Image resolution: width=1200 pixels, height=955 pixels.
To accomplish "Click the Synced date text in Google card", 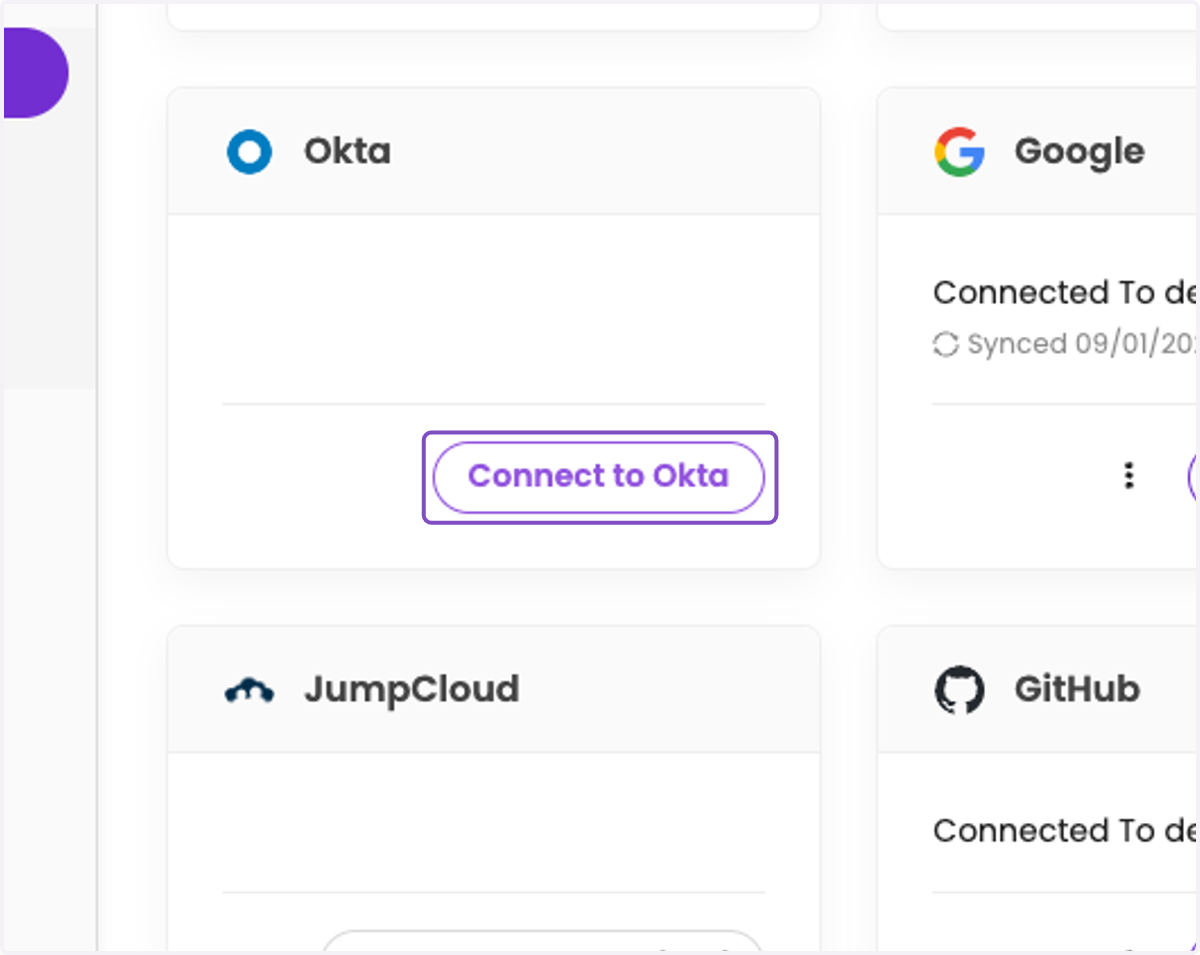I will (1082, 344).
